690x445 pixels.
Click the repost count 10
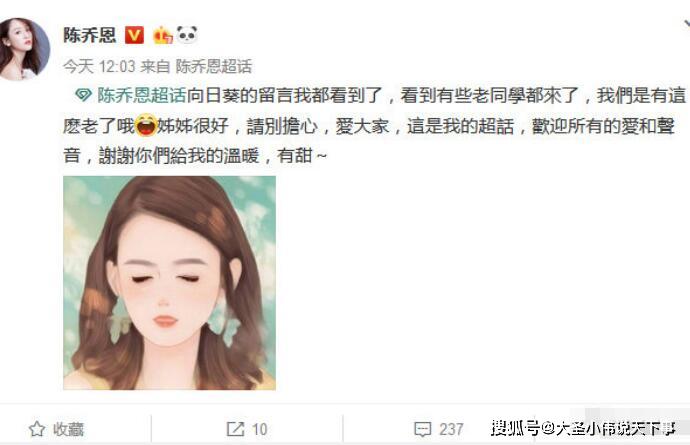[260, 429]
